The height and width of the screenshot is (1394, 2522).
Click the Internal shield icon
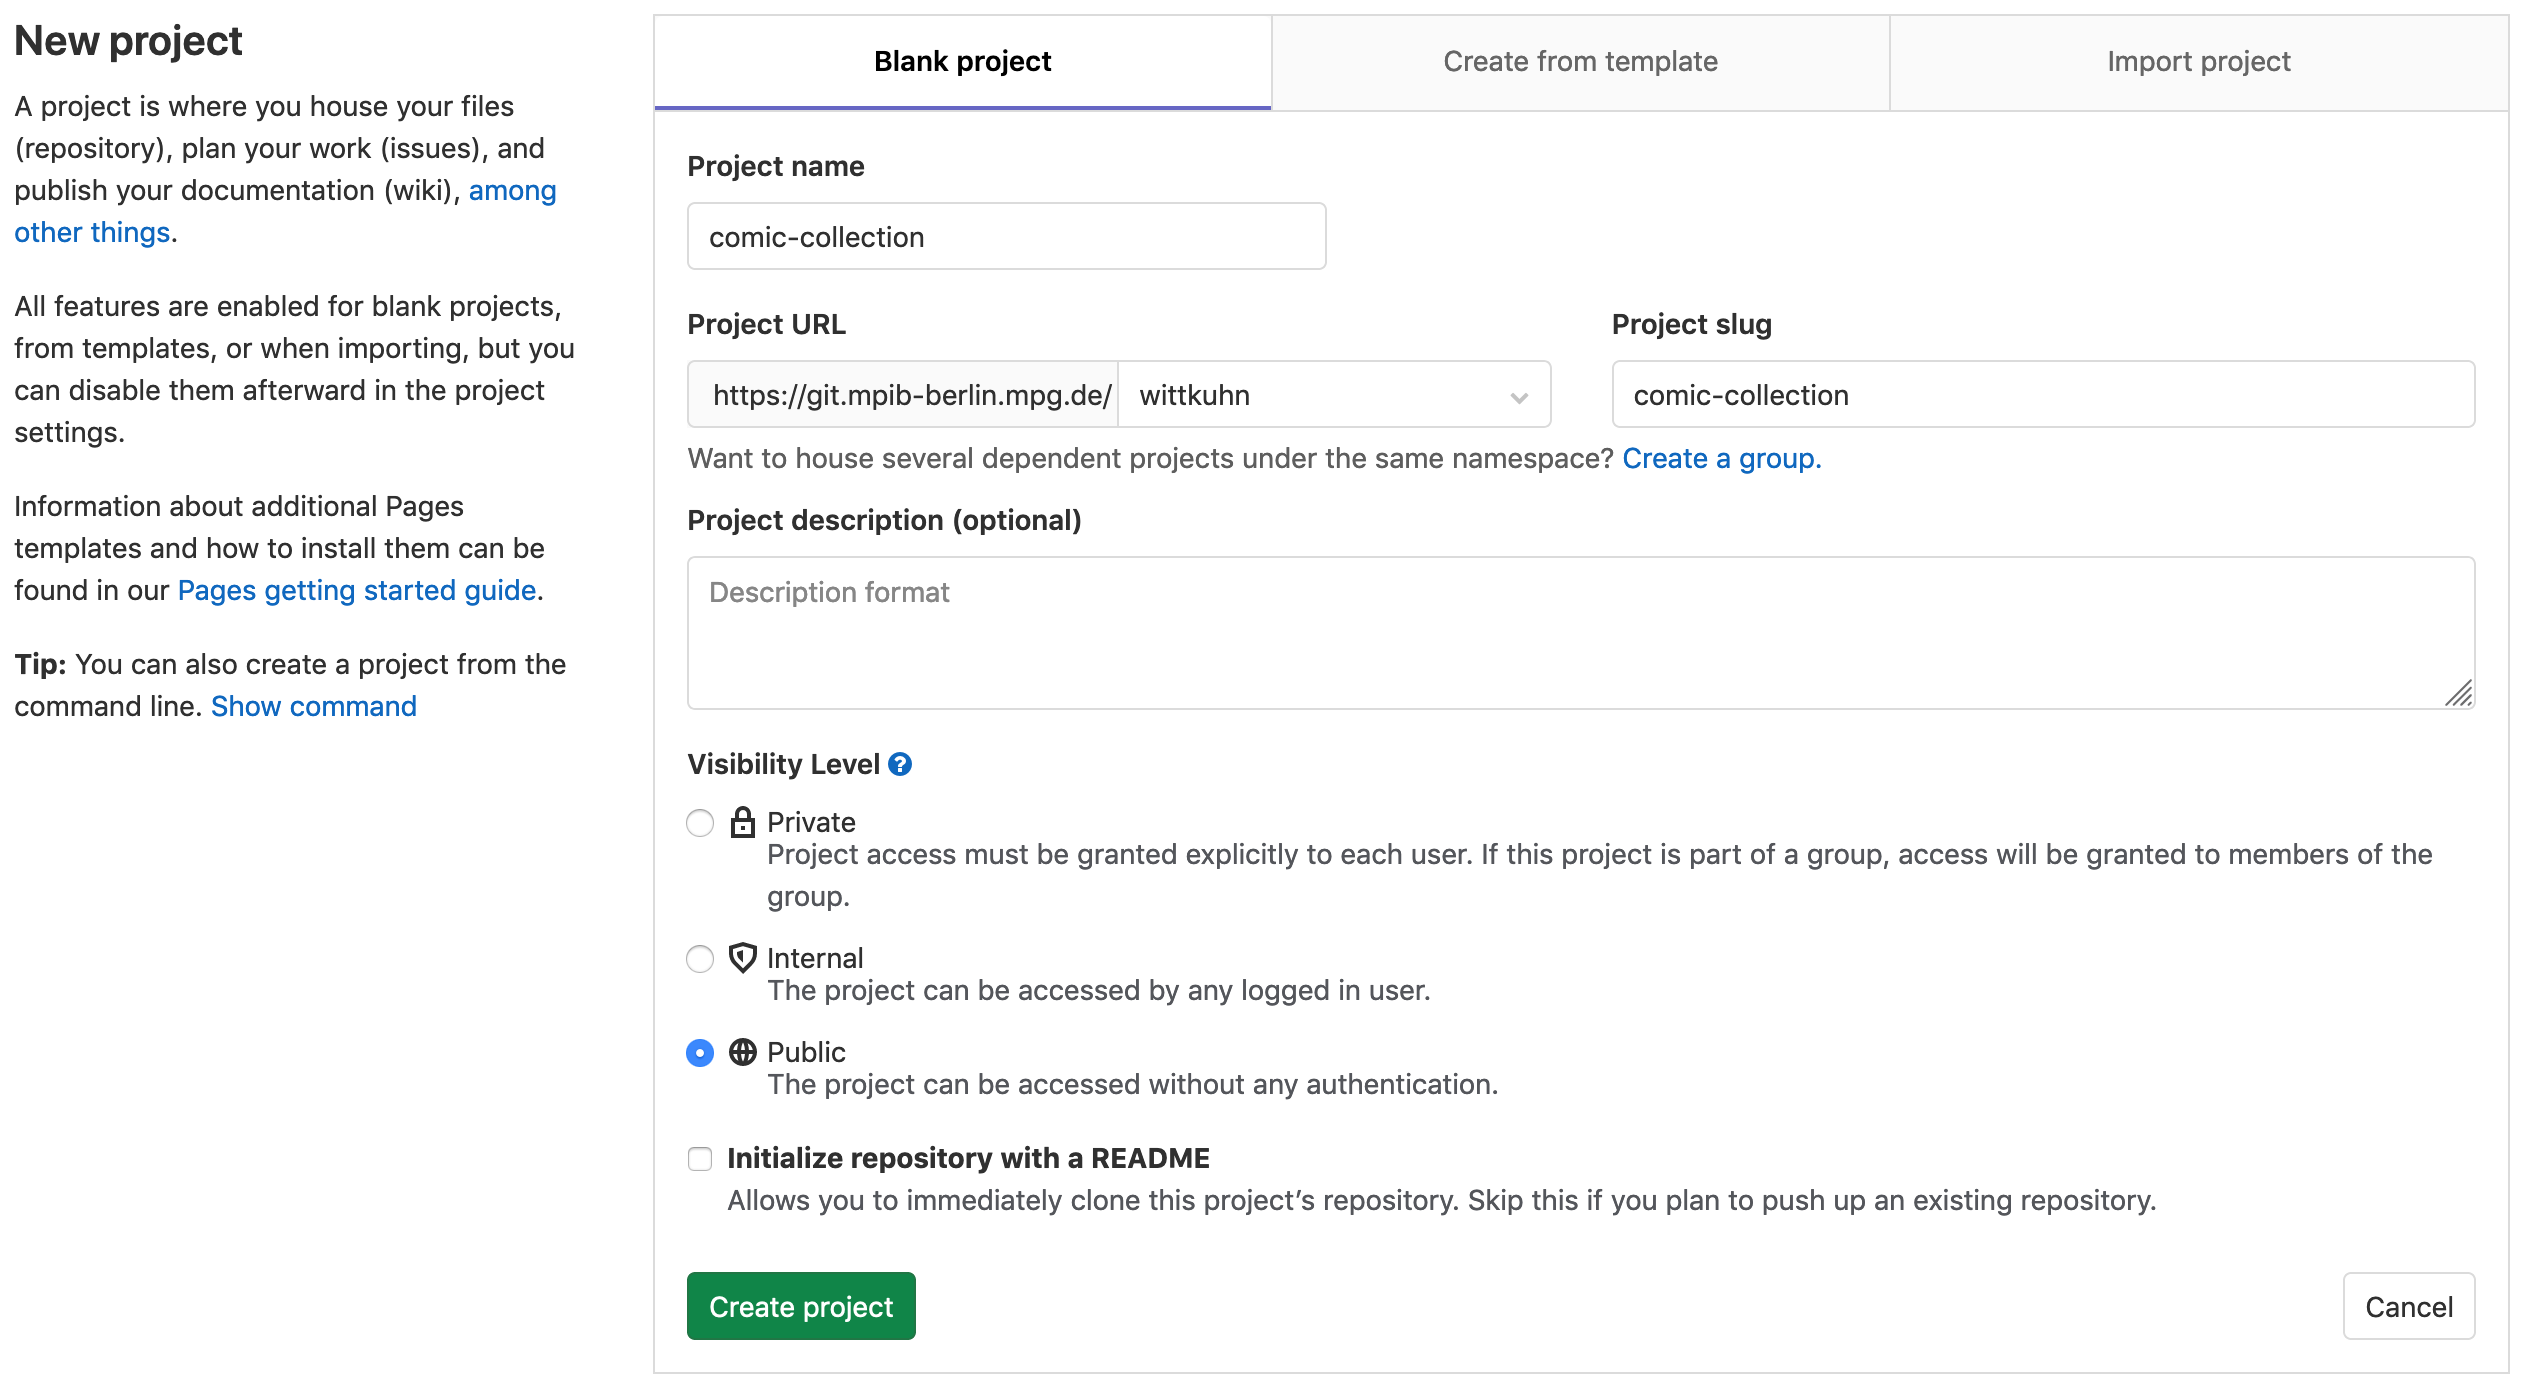742,958
